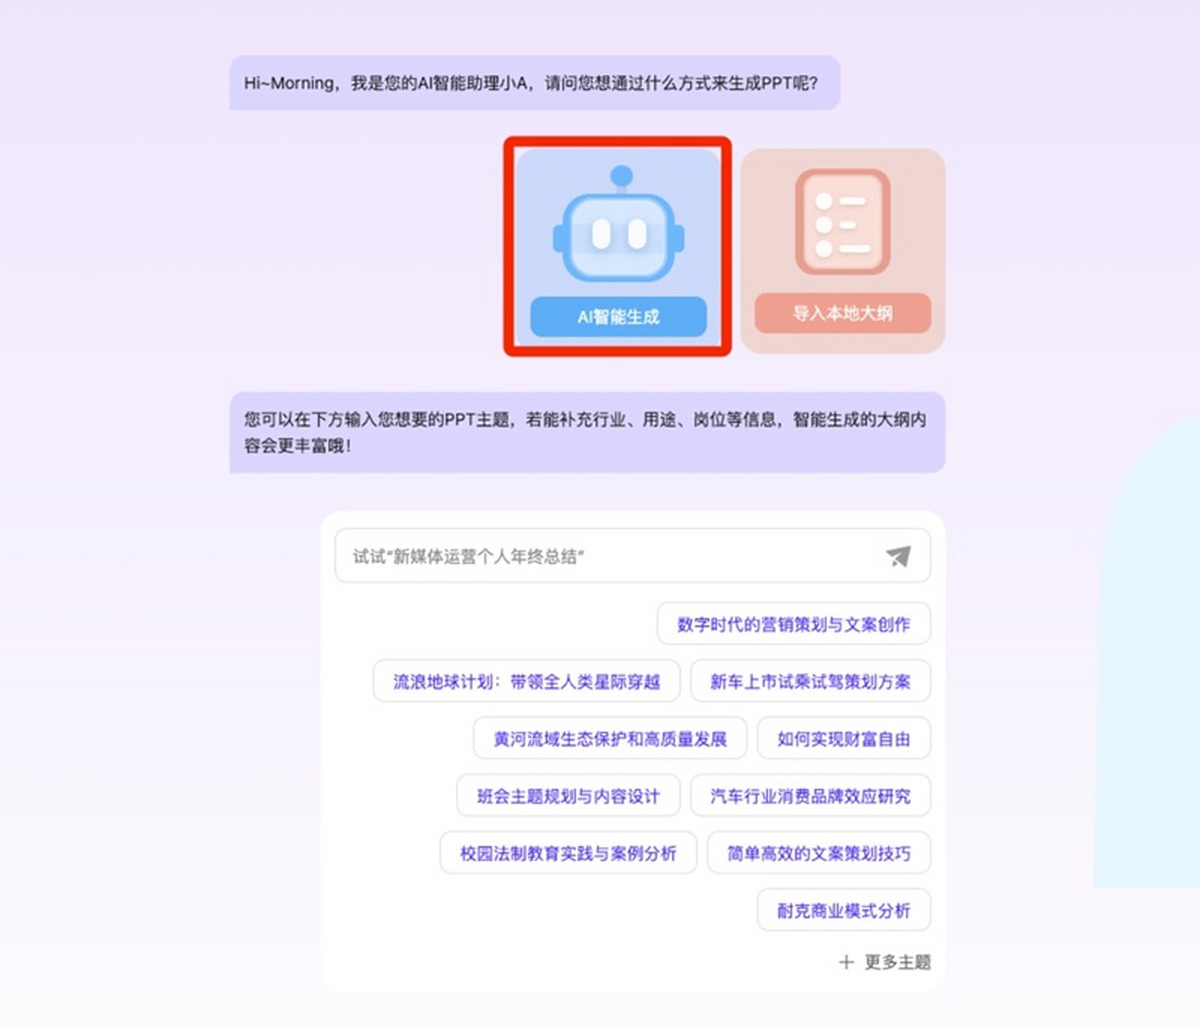The width and height of the screenshot is (1200, 1029).
Task: Choose the 如何实现财富自由 topic
Action: click(x=843, y=739)
